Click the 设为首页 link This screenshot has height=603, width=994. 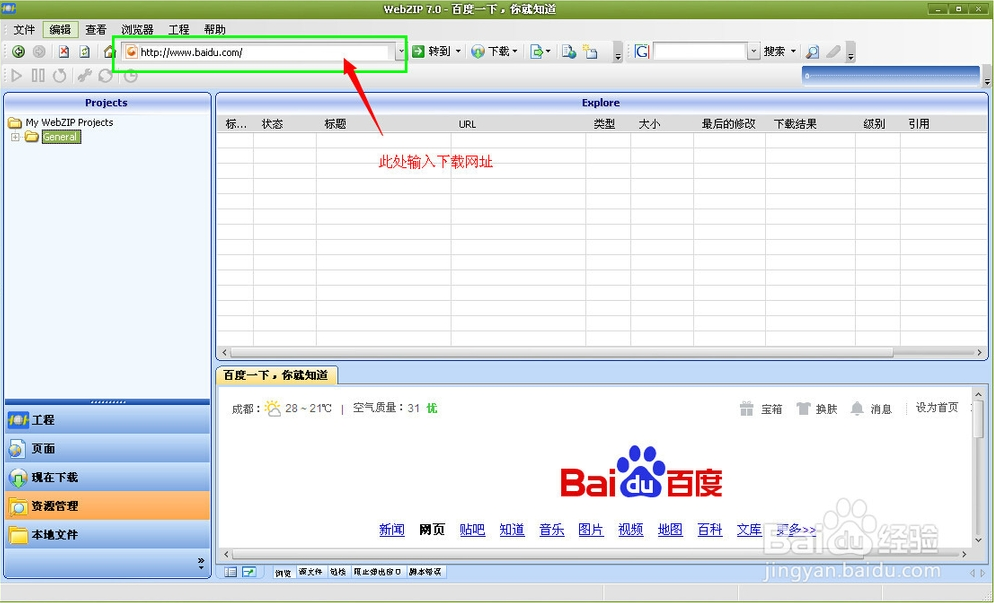pyautogui.click(x=937, y=408)
